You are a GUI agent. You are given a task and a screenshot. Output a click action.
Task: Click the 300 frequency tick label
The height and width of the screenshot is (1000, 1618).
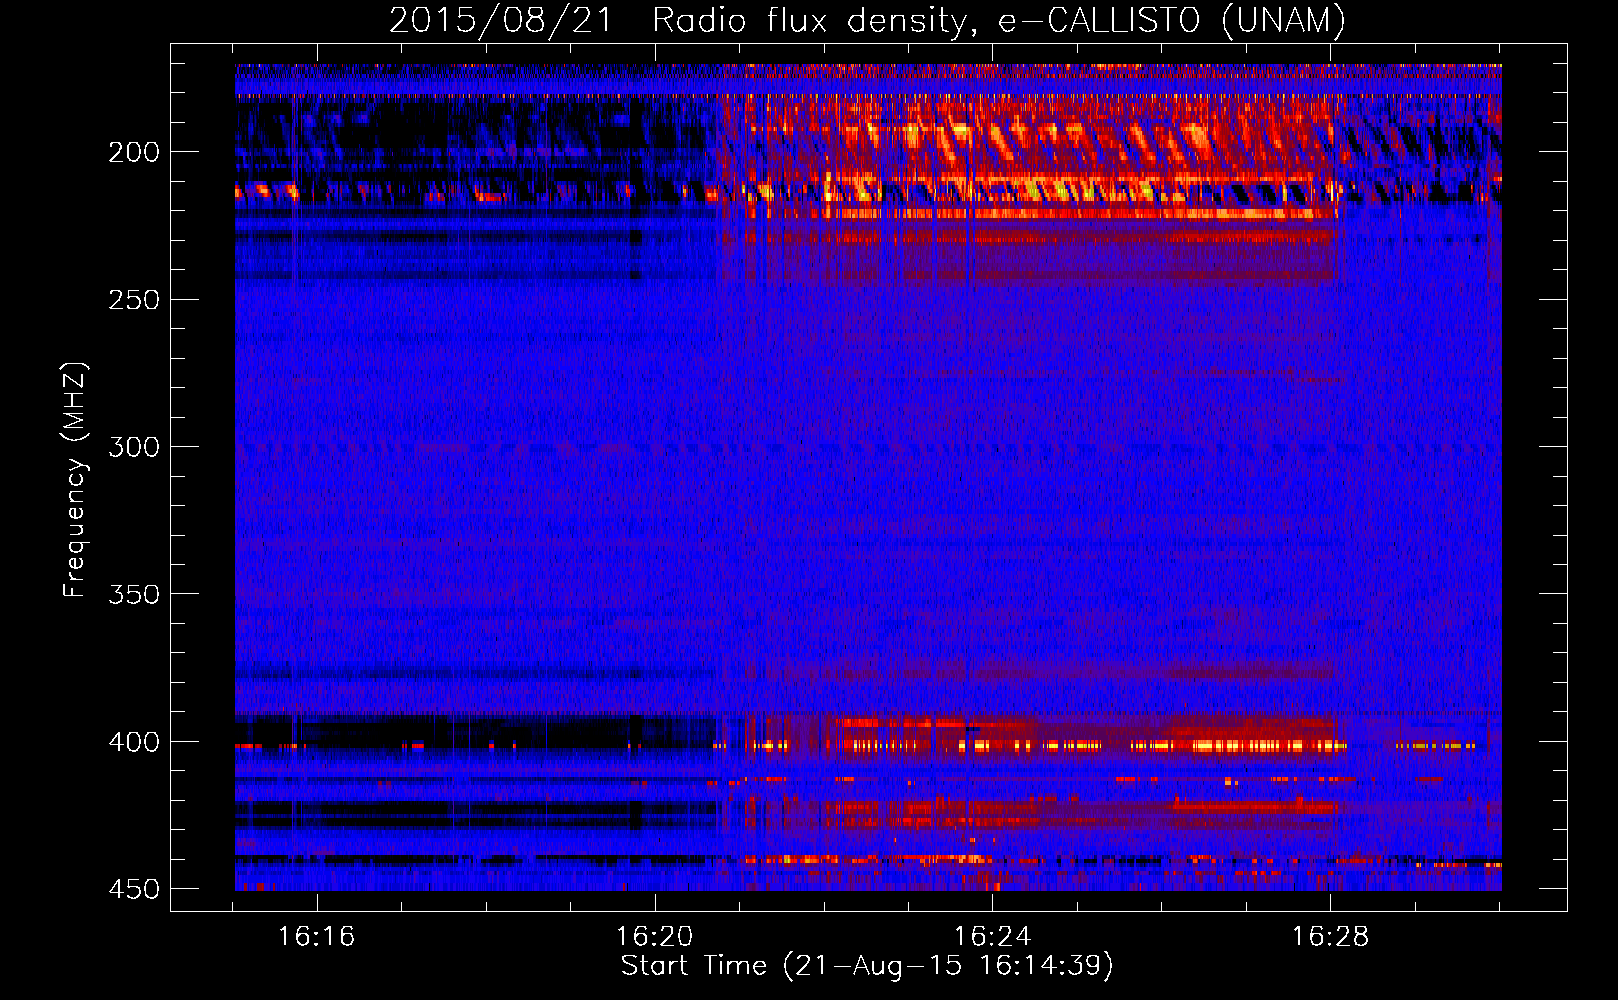pyautogui.click(x=133, y=446)
